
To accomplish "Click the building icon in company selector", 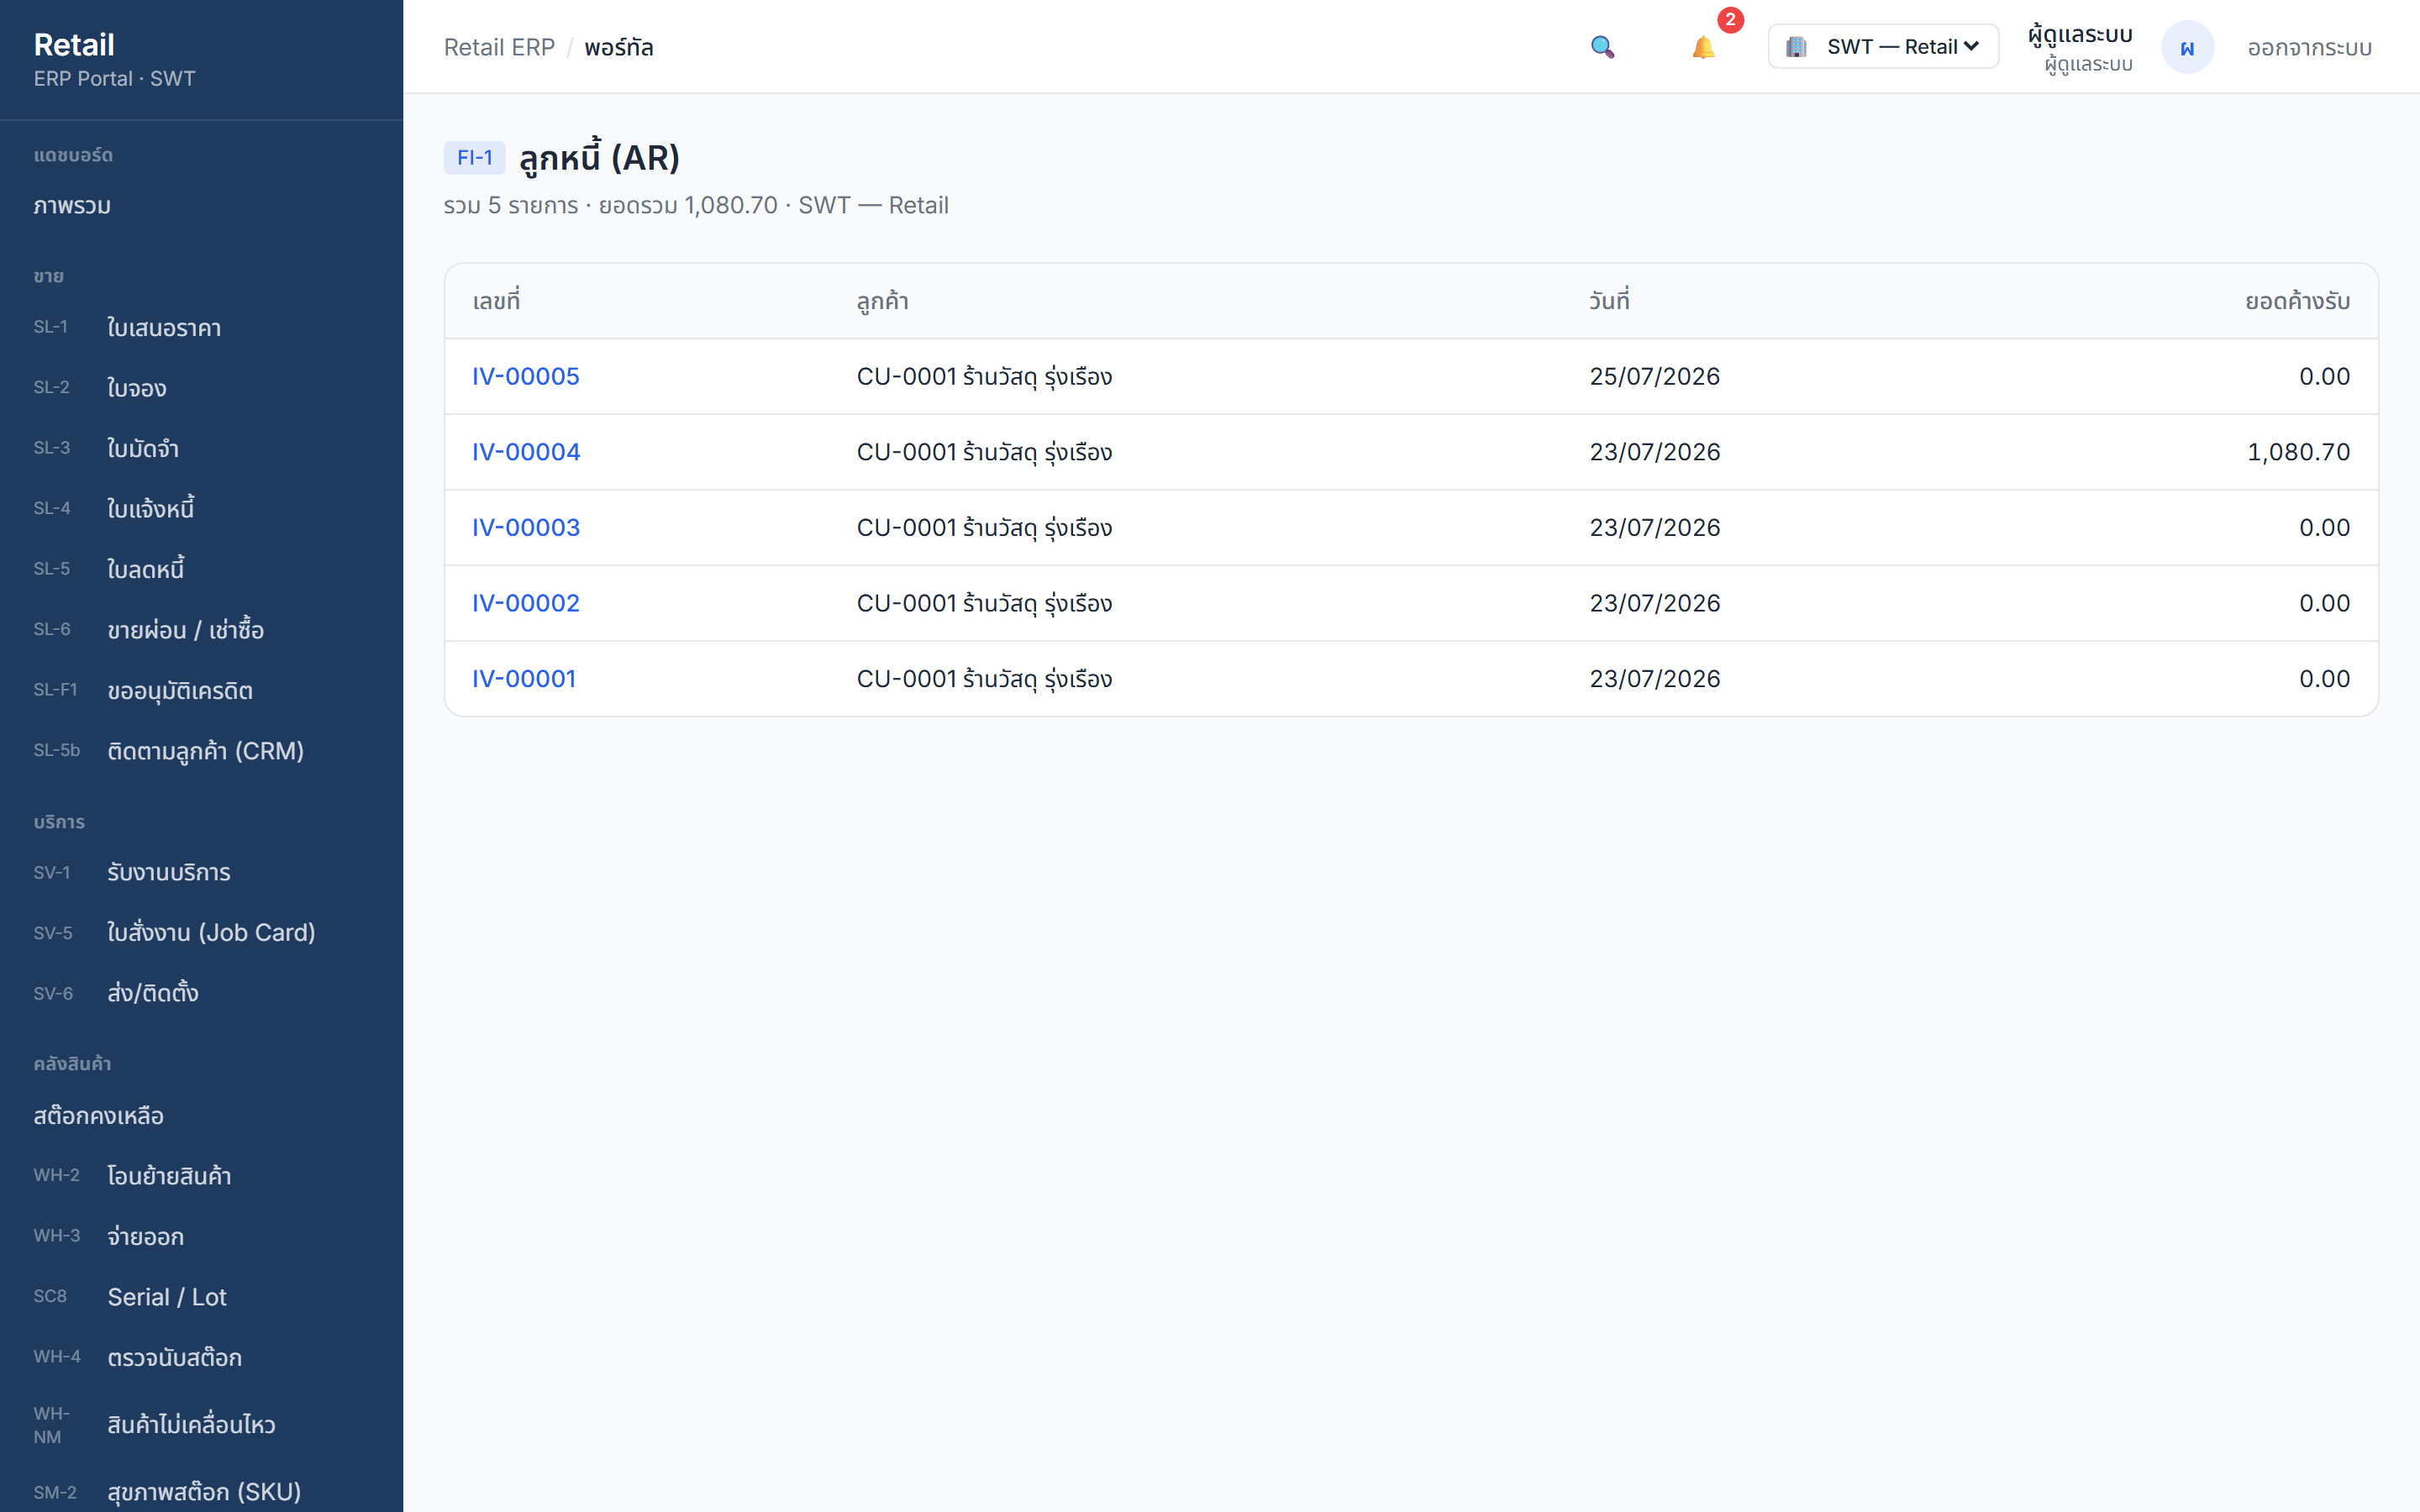I will coord(1796,47).
